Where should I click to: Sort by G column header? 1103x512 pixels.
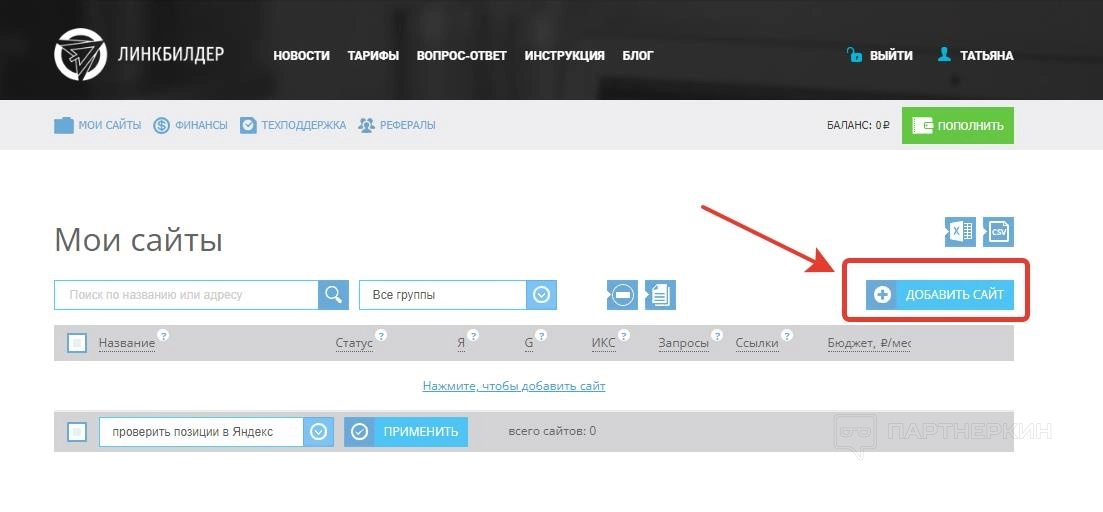coord(529,343)
